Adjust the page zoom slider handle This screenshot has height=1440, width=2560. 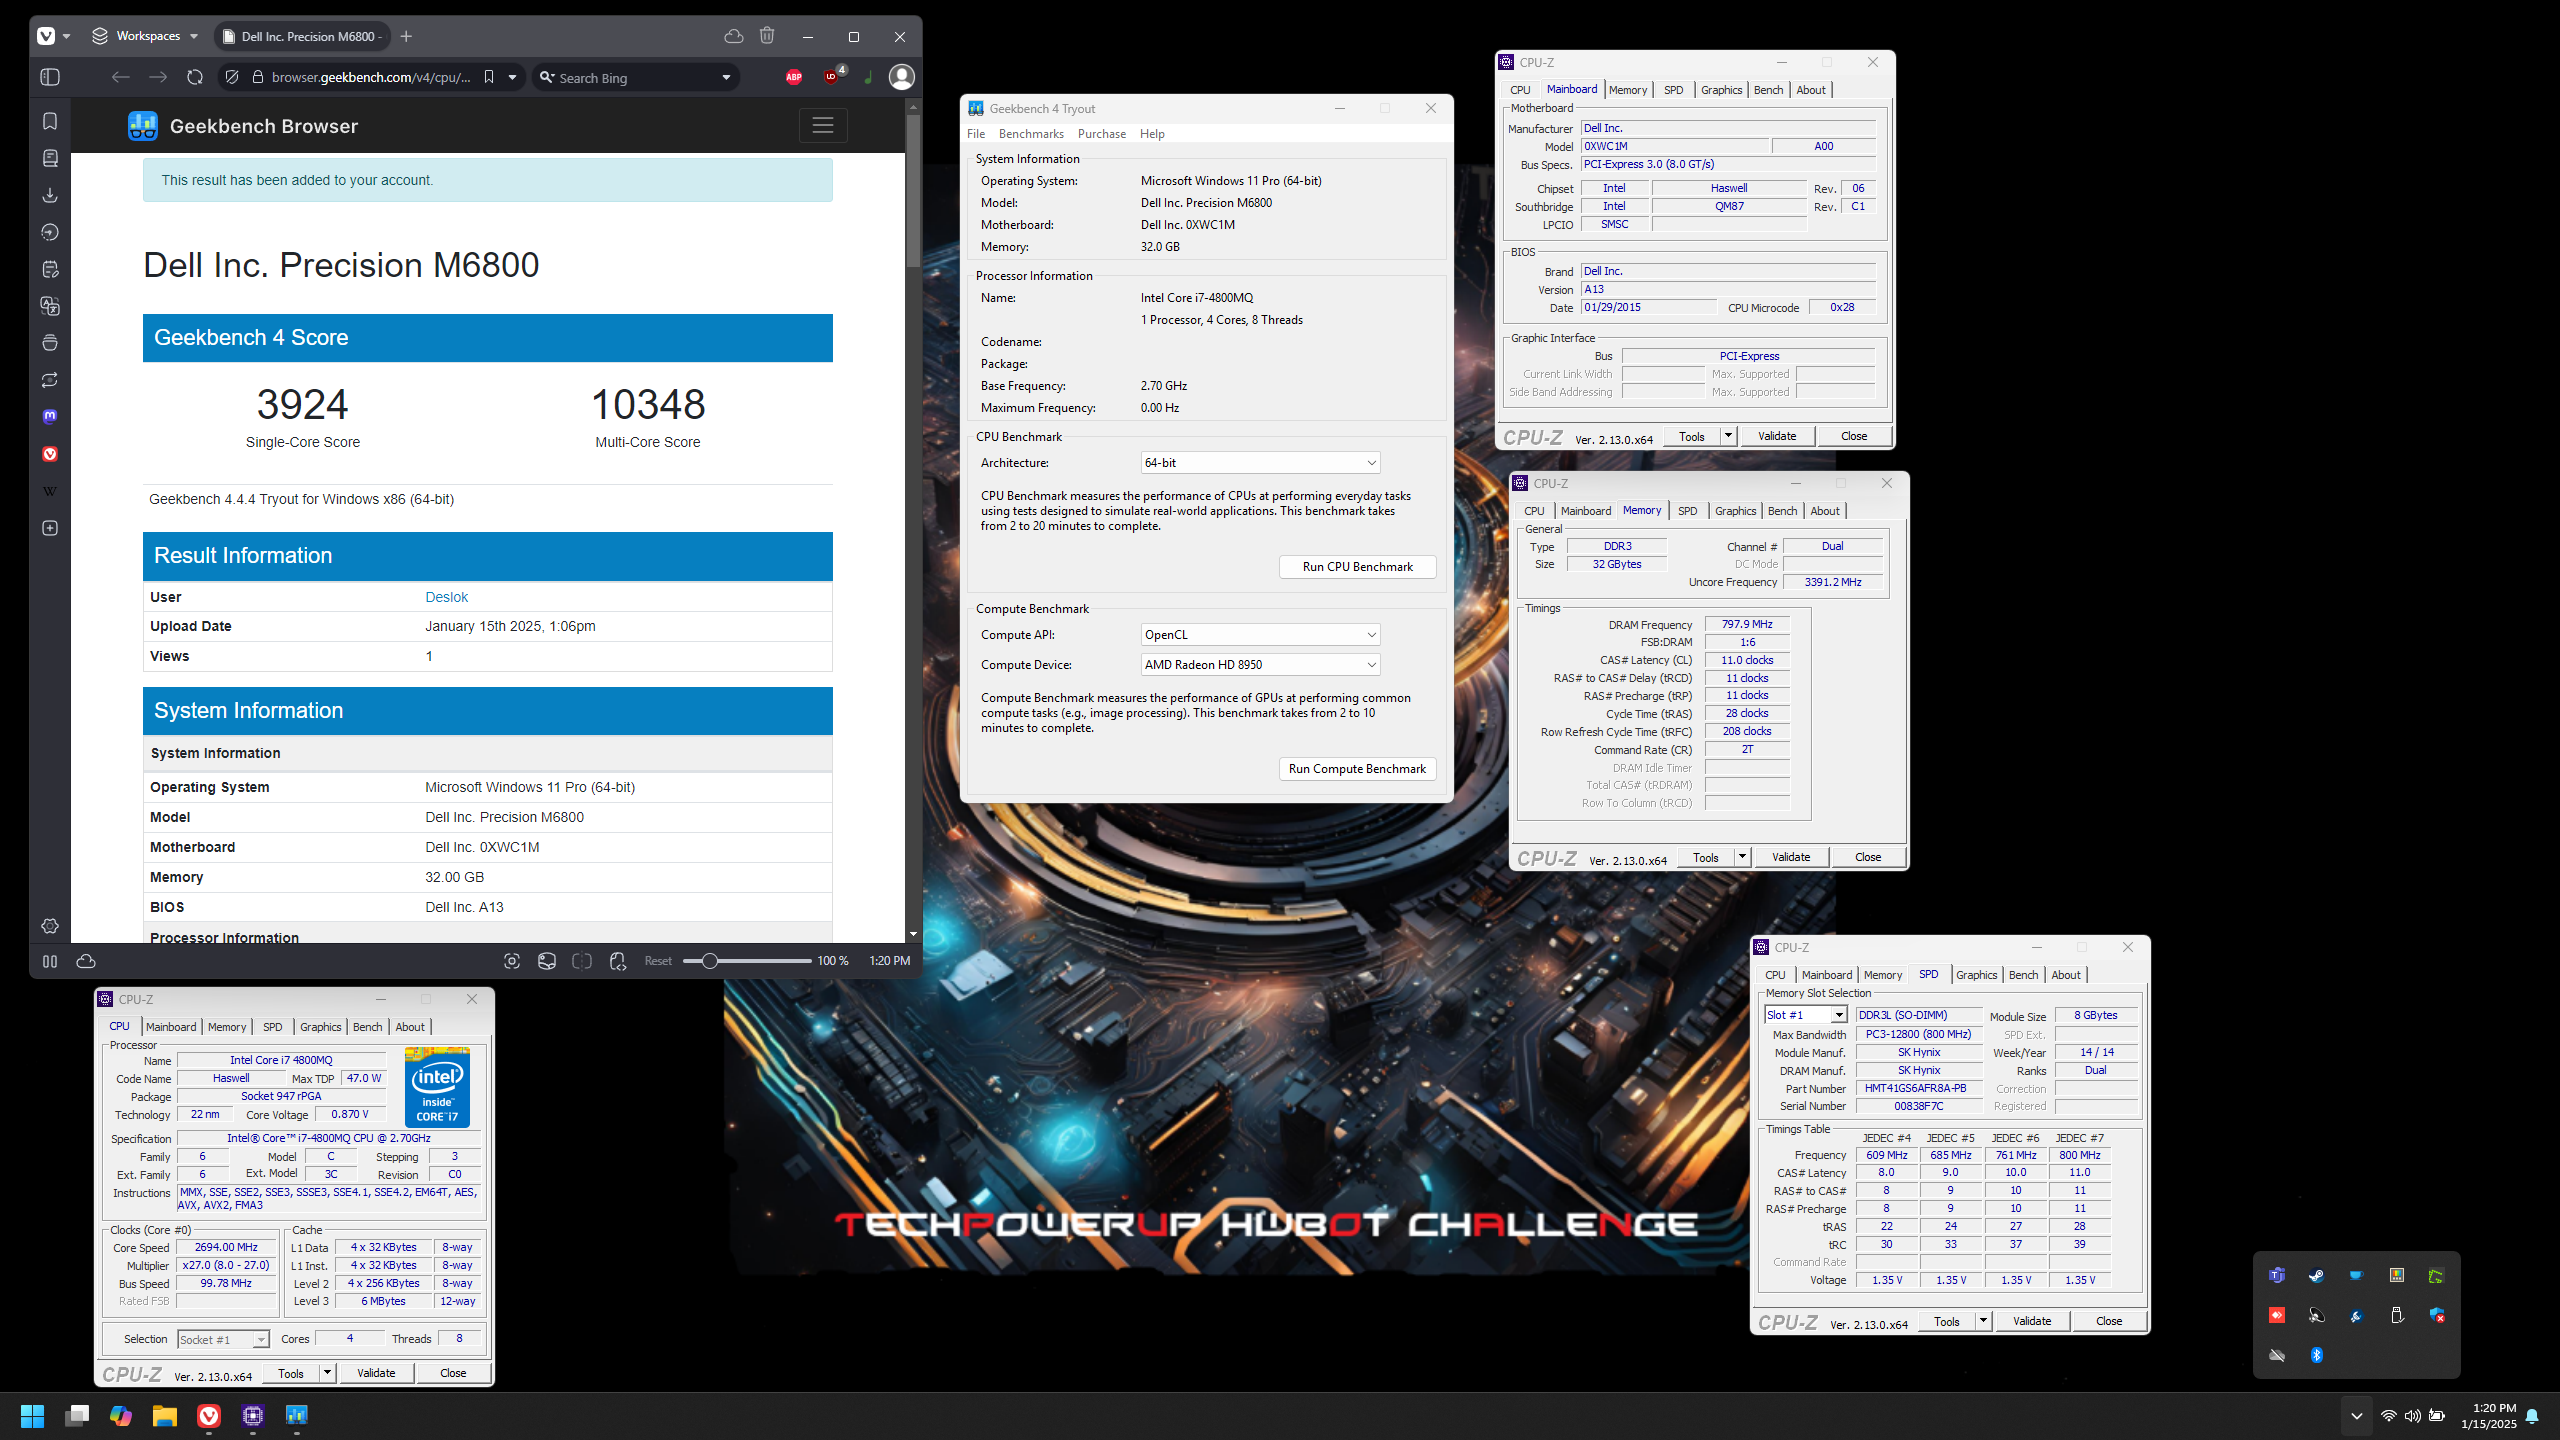[709, 961]
